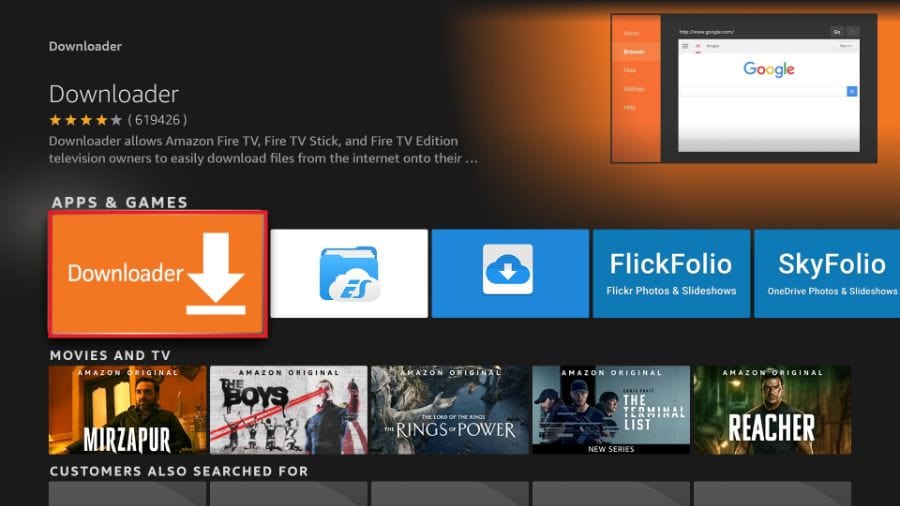Open The Rings of Power thumbnail
This screenshot has width=900, height=506.
(x=450, y=410)
